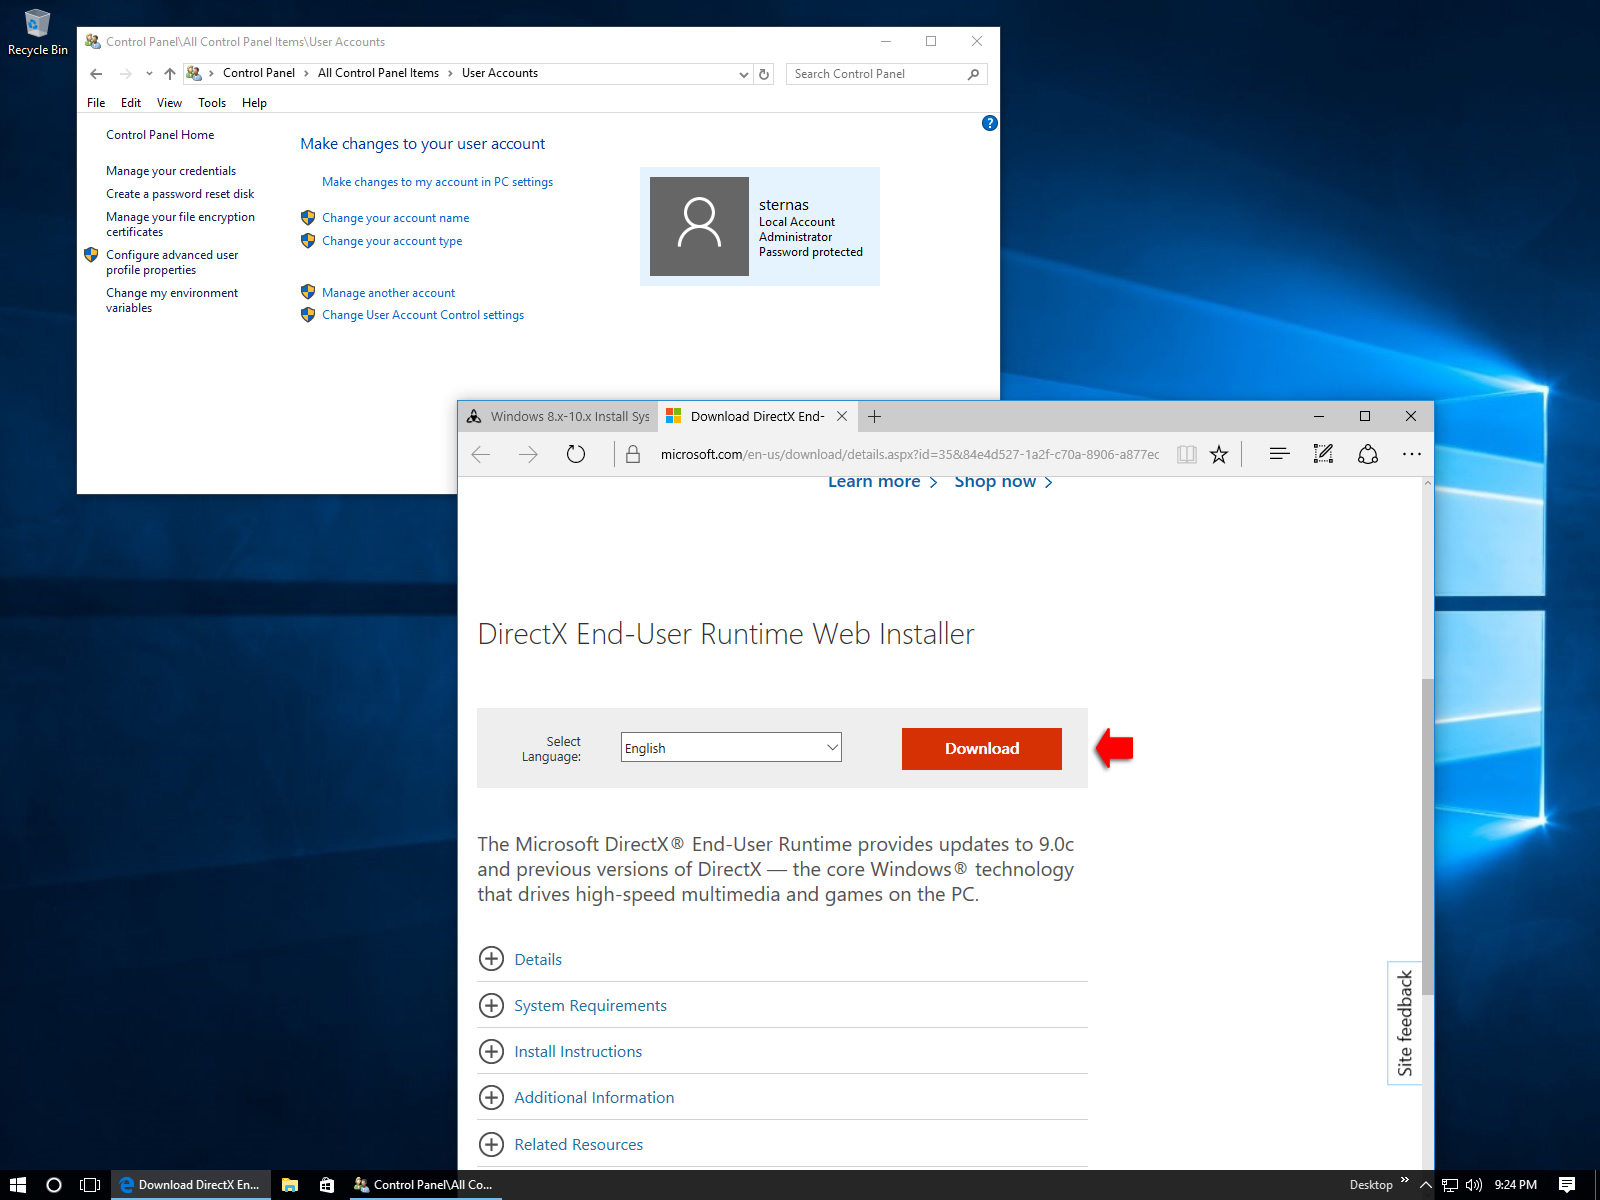
Task: Open File Explorer from taskbar
Action: [290, 1185]
